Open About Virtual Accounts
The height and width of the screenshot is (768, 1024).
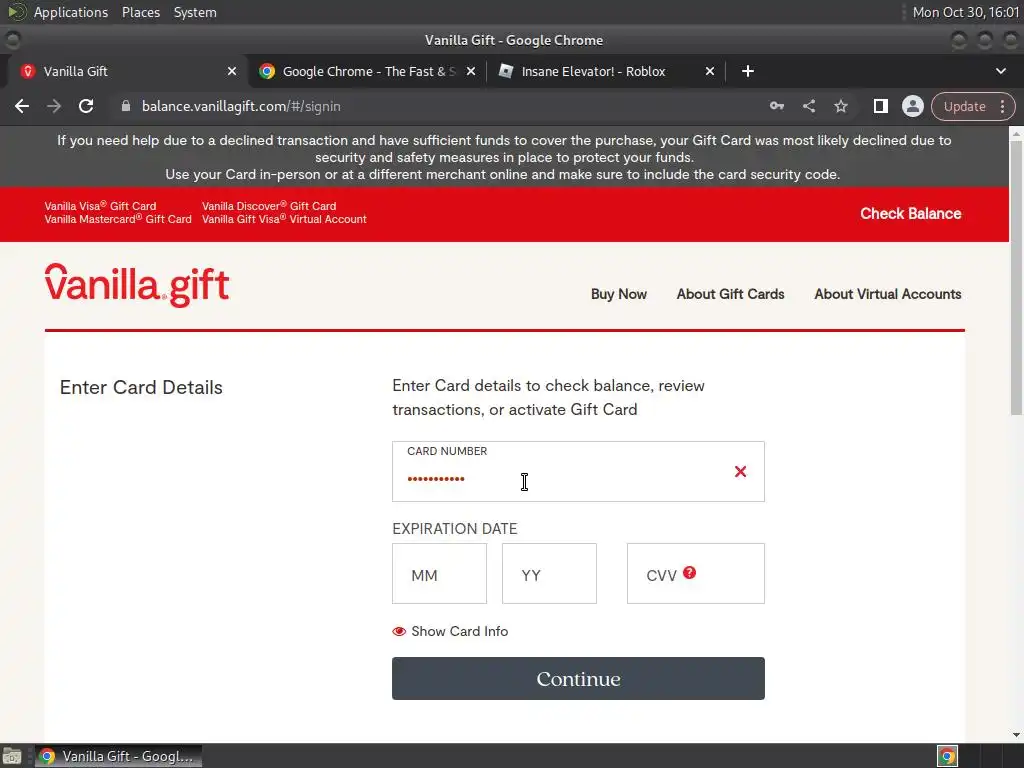click(x=888, y=294)
